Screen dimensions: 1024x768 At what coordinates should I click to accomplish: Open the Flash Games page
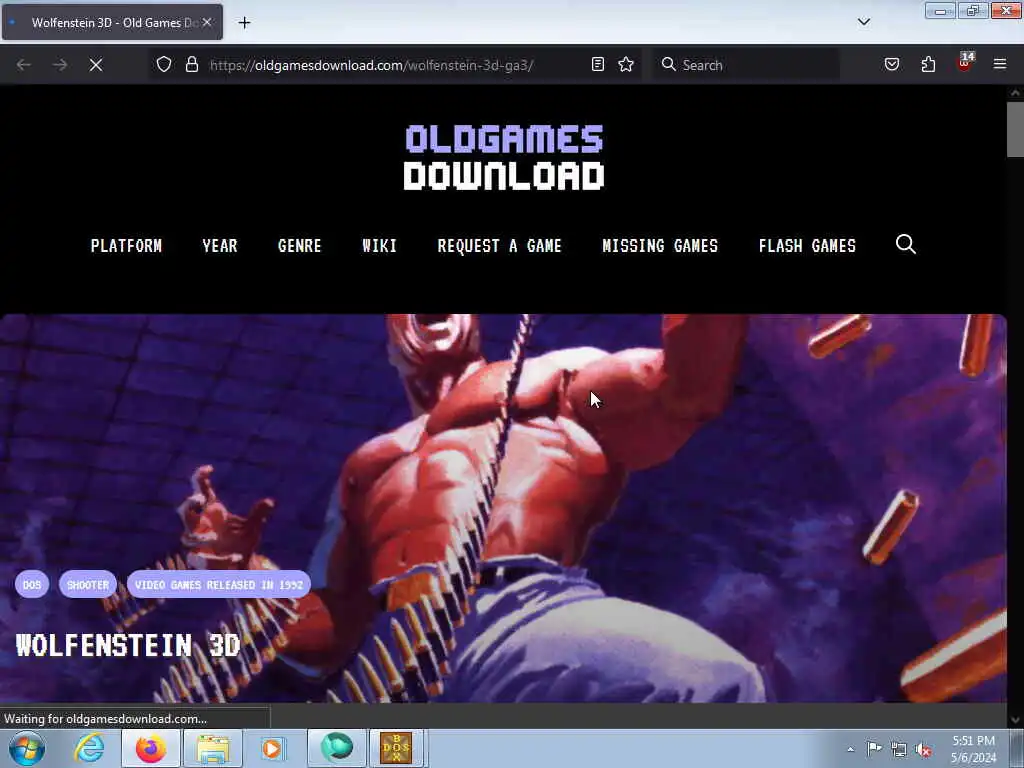click(x=807, y=246)
